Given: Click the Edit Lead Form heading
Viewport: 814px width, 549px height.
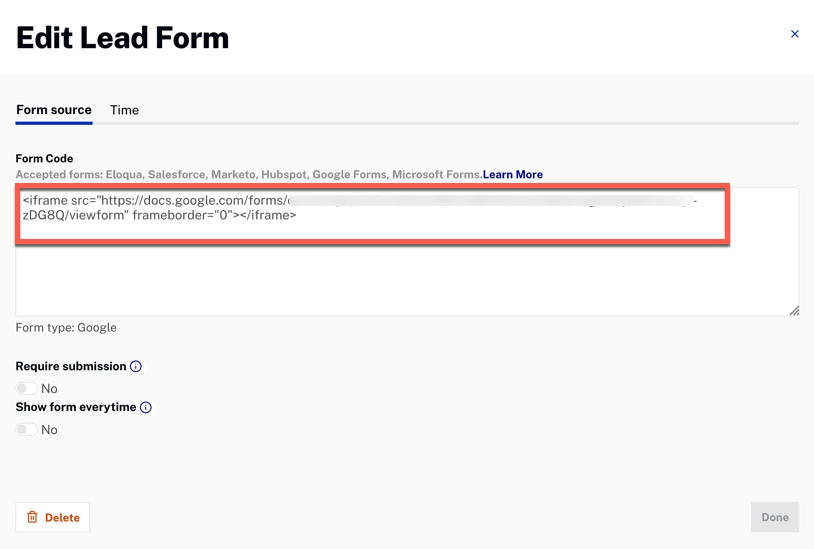Looking at the screenshot, I should 122,38.
